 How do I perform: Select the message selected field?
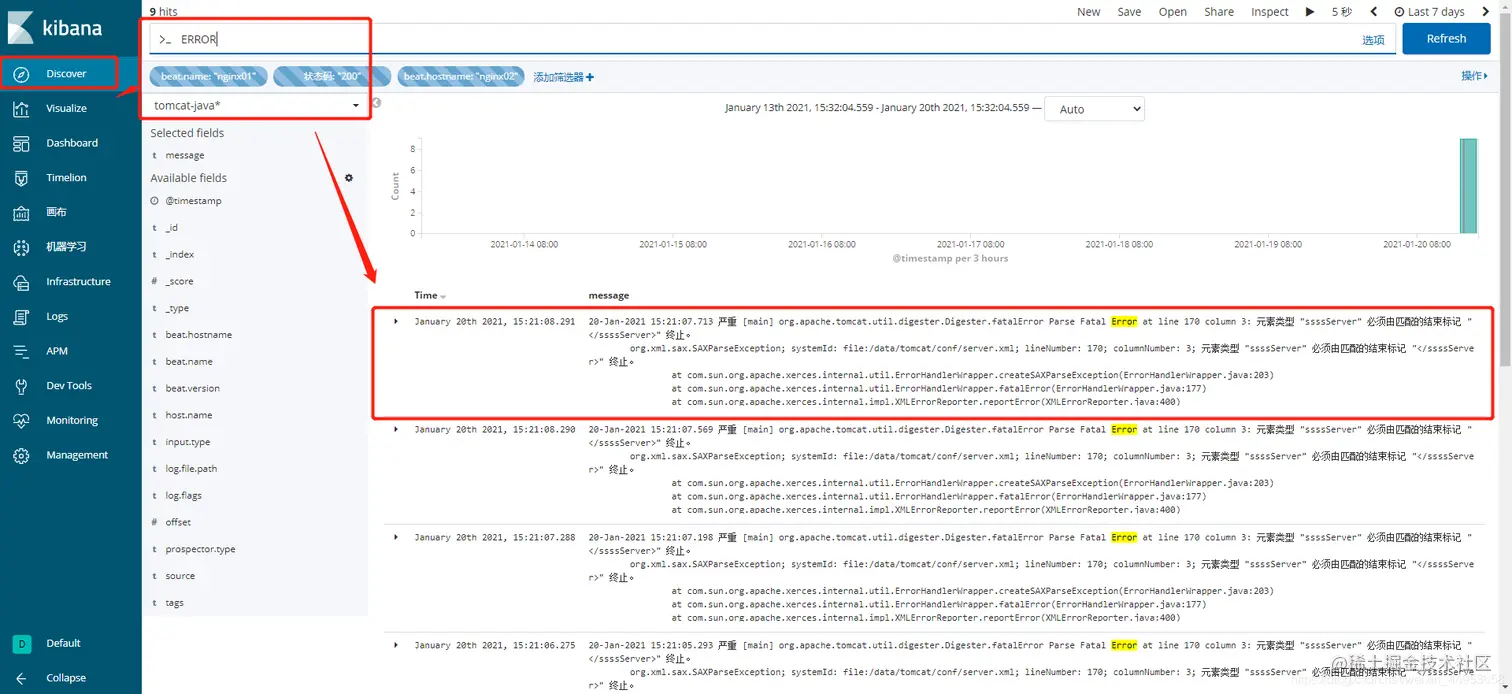click(185, 156)
